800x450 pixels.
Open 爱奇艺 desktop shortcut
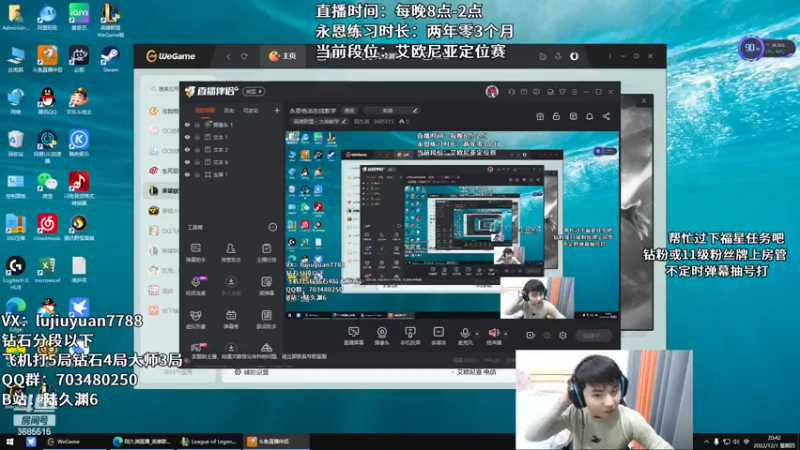79,17
